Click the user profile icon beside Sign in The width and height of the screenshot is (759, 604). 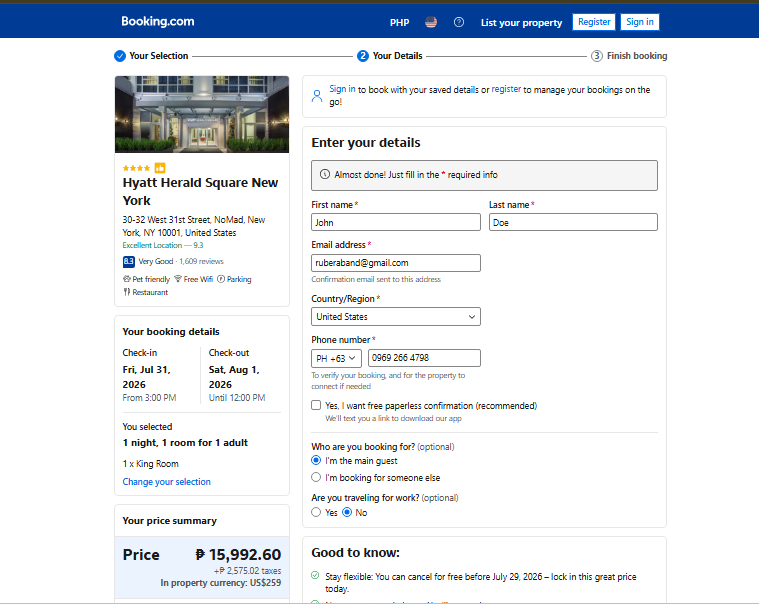(317, 96)
